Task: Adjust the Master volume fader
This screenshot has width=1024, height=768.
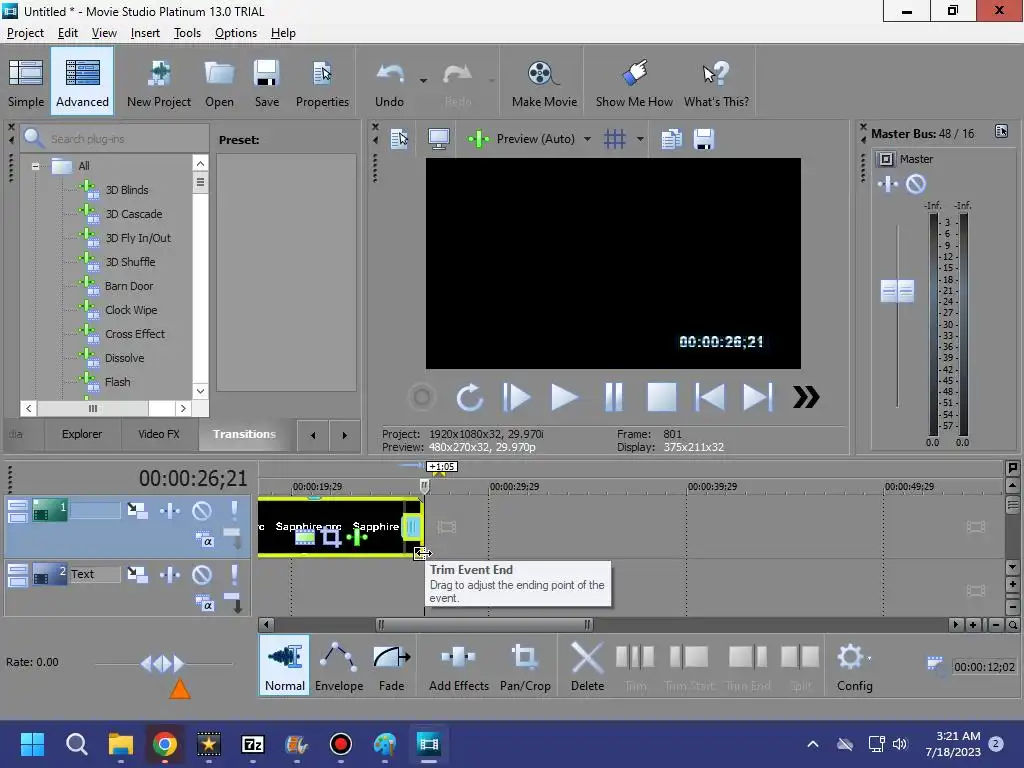Action: tap(897, 291)
